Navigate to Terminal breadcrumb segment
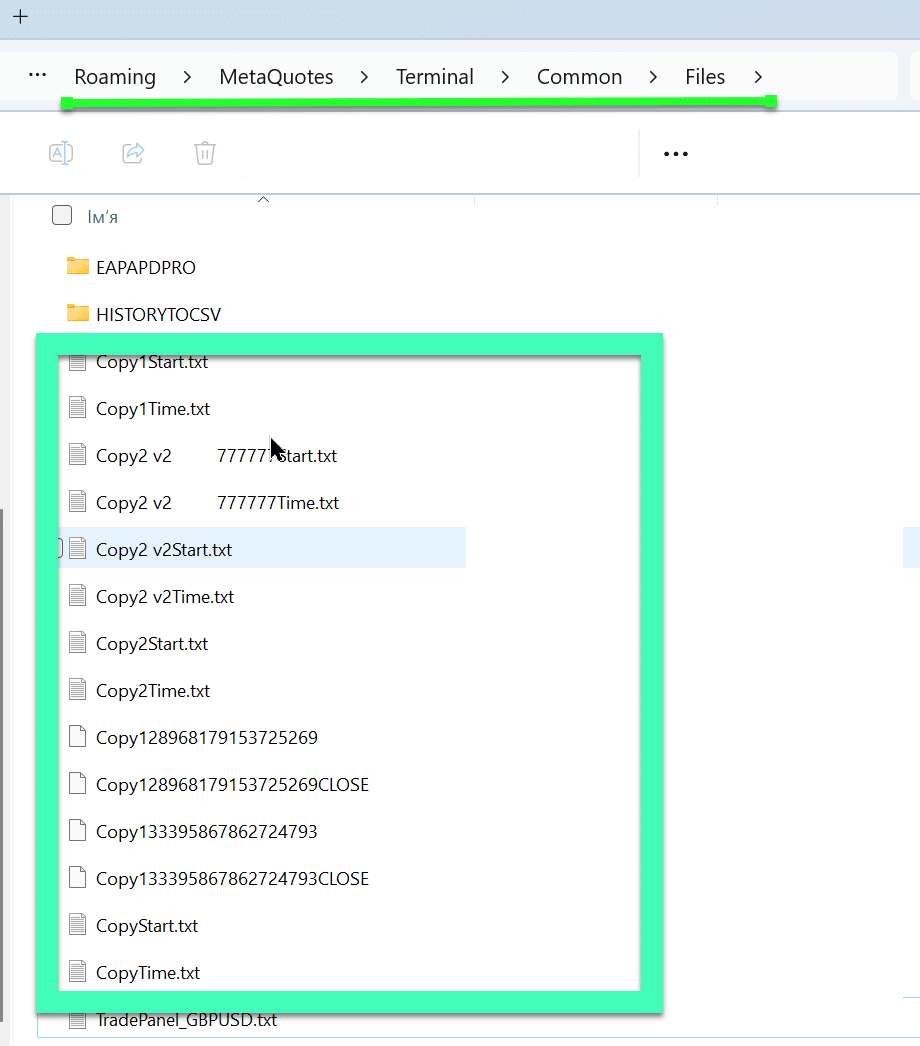 434,77
